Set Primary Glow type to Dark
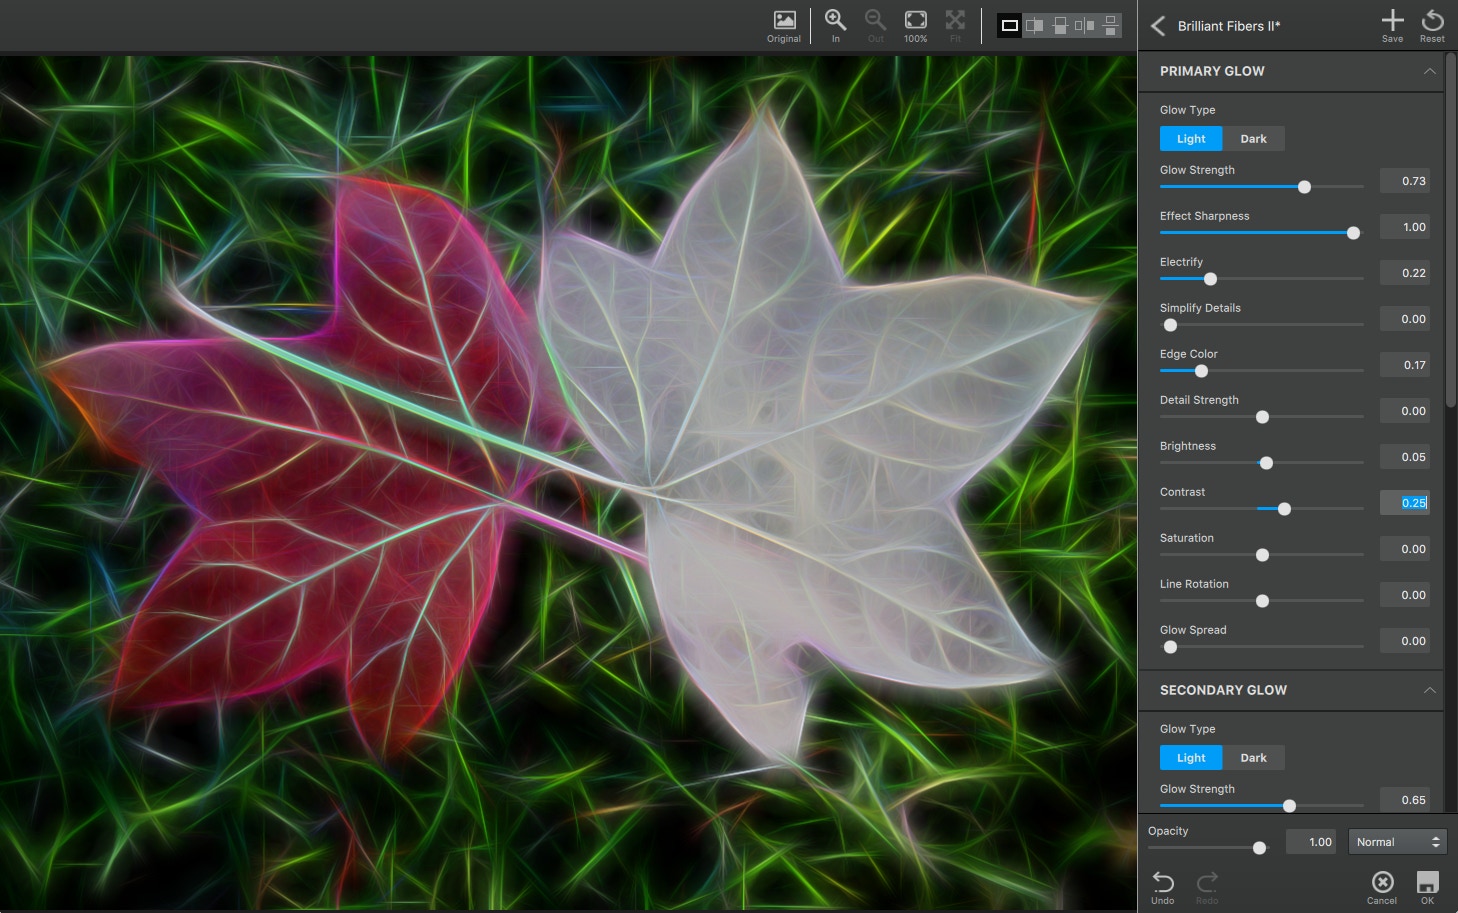 (x=1253, y=139)
